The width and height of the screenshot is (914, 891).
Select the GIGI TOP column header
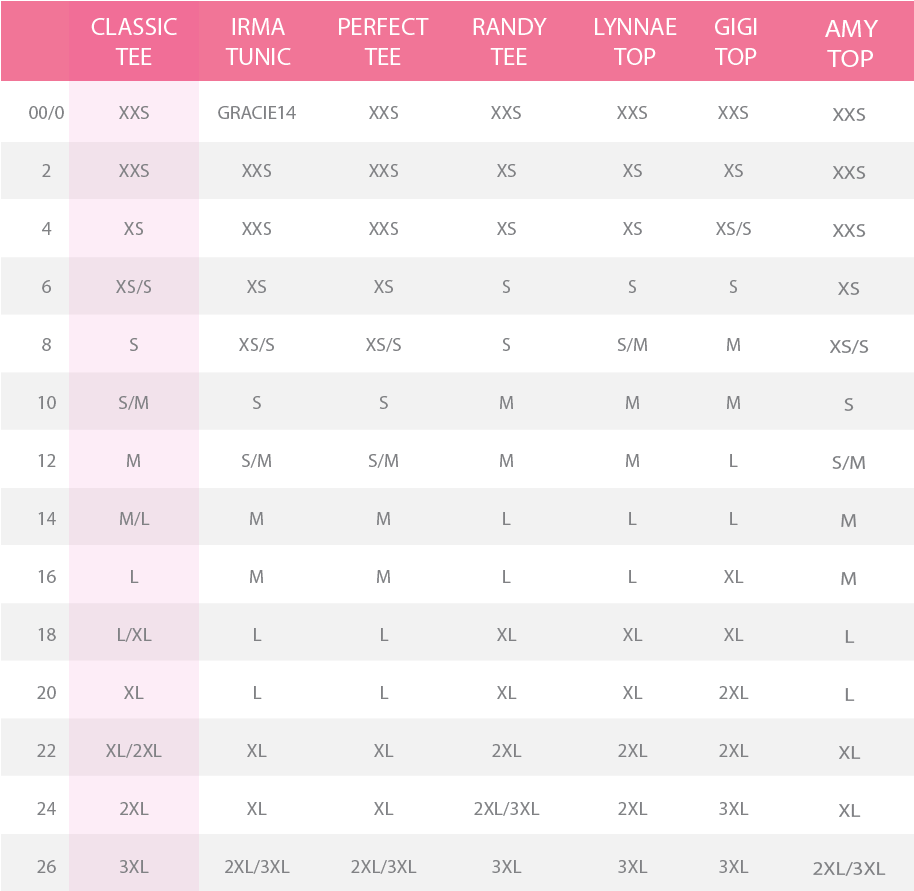[735, 42]
